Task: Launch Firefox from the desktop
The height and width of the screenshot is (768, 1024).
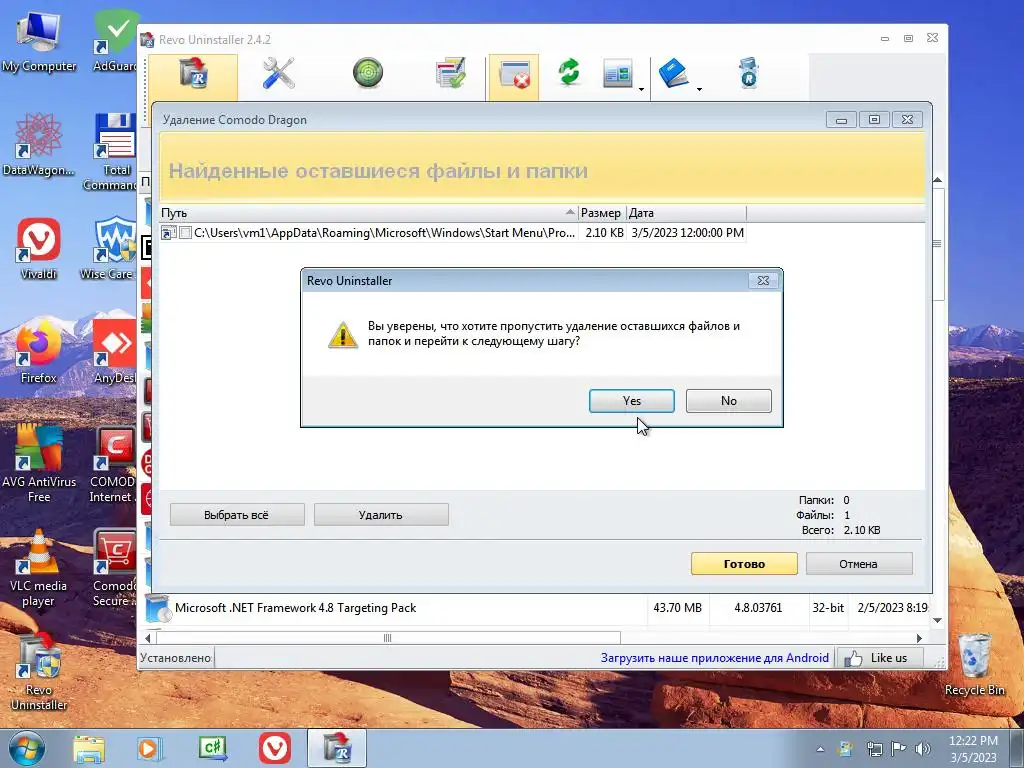Action: 39,353
